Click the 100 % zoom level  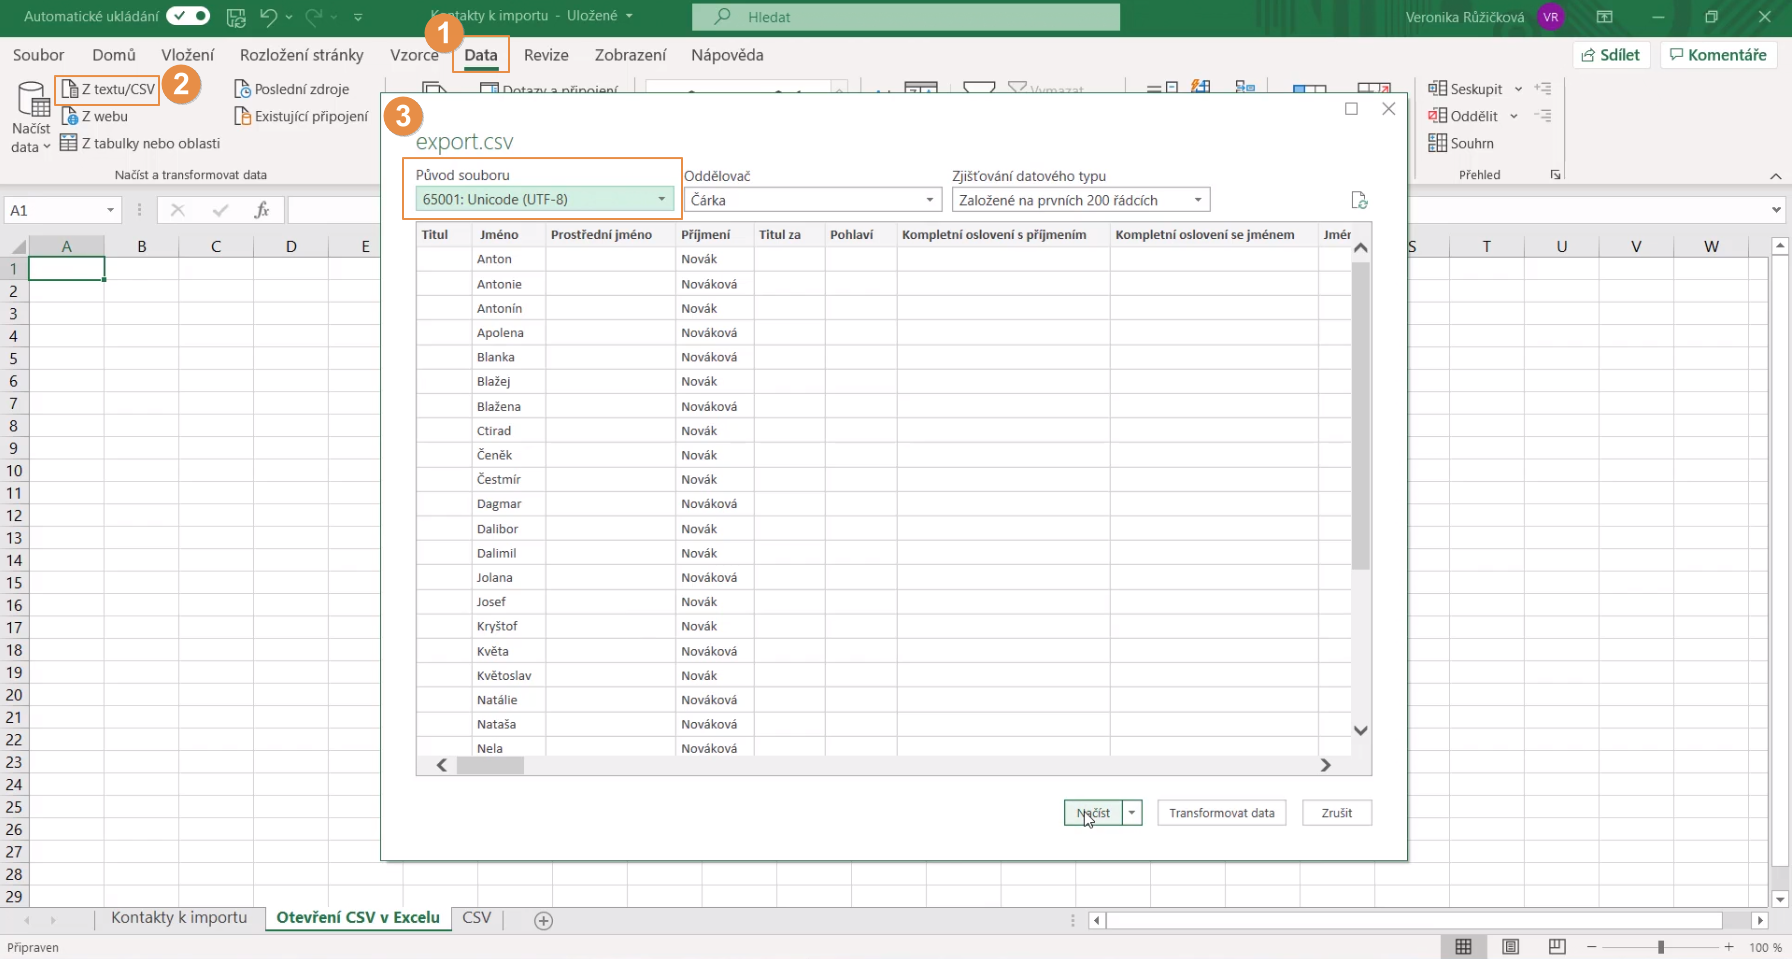[1765, 947]
